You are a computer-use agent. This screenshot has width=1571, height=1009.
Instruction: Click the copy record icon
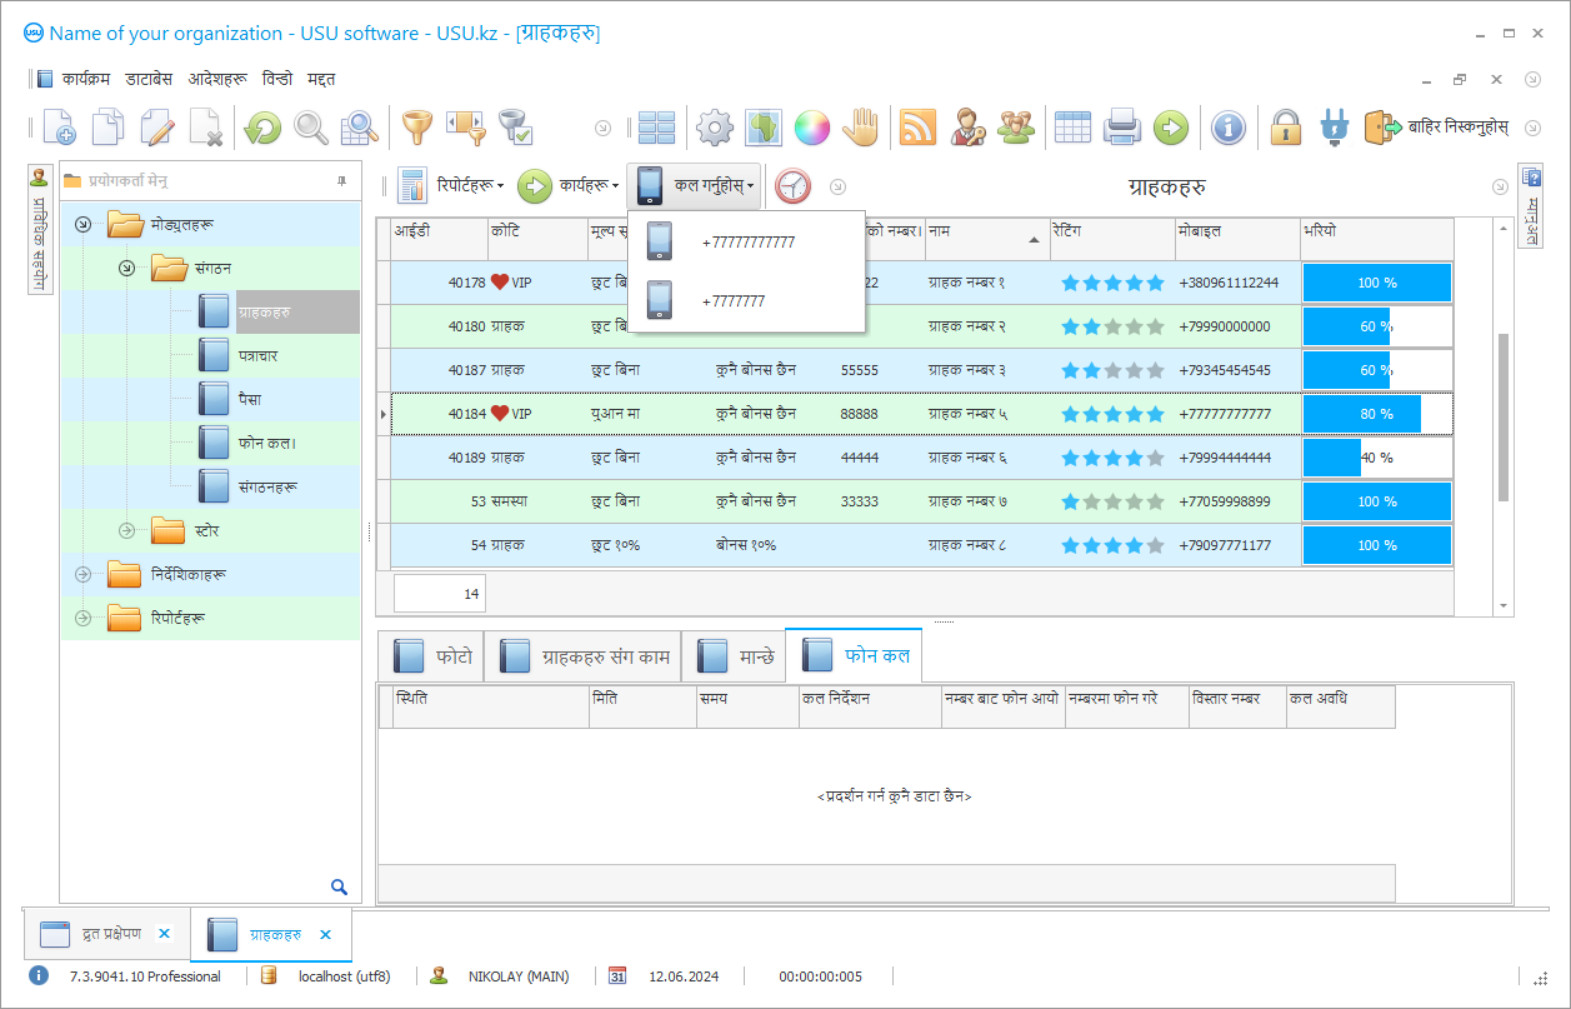pos(108,127)
